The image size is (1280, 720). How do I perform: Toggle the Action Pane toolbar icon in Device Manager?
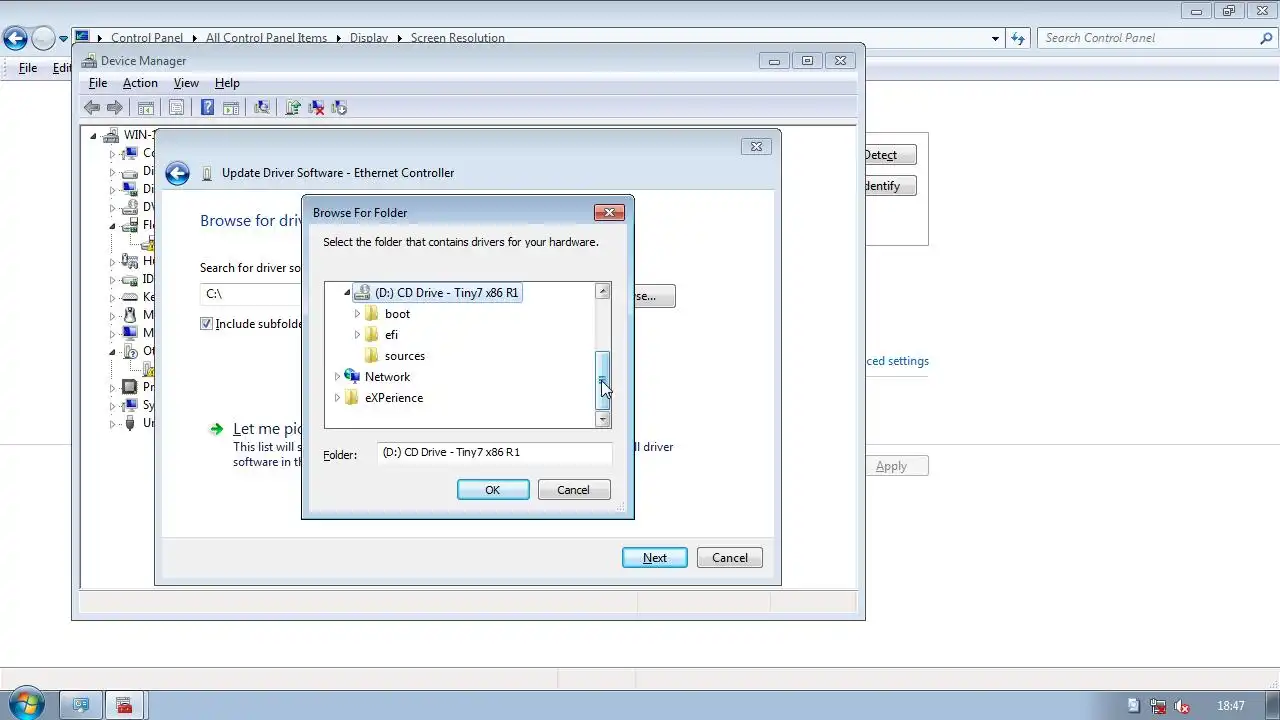pos(230,107)
